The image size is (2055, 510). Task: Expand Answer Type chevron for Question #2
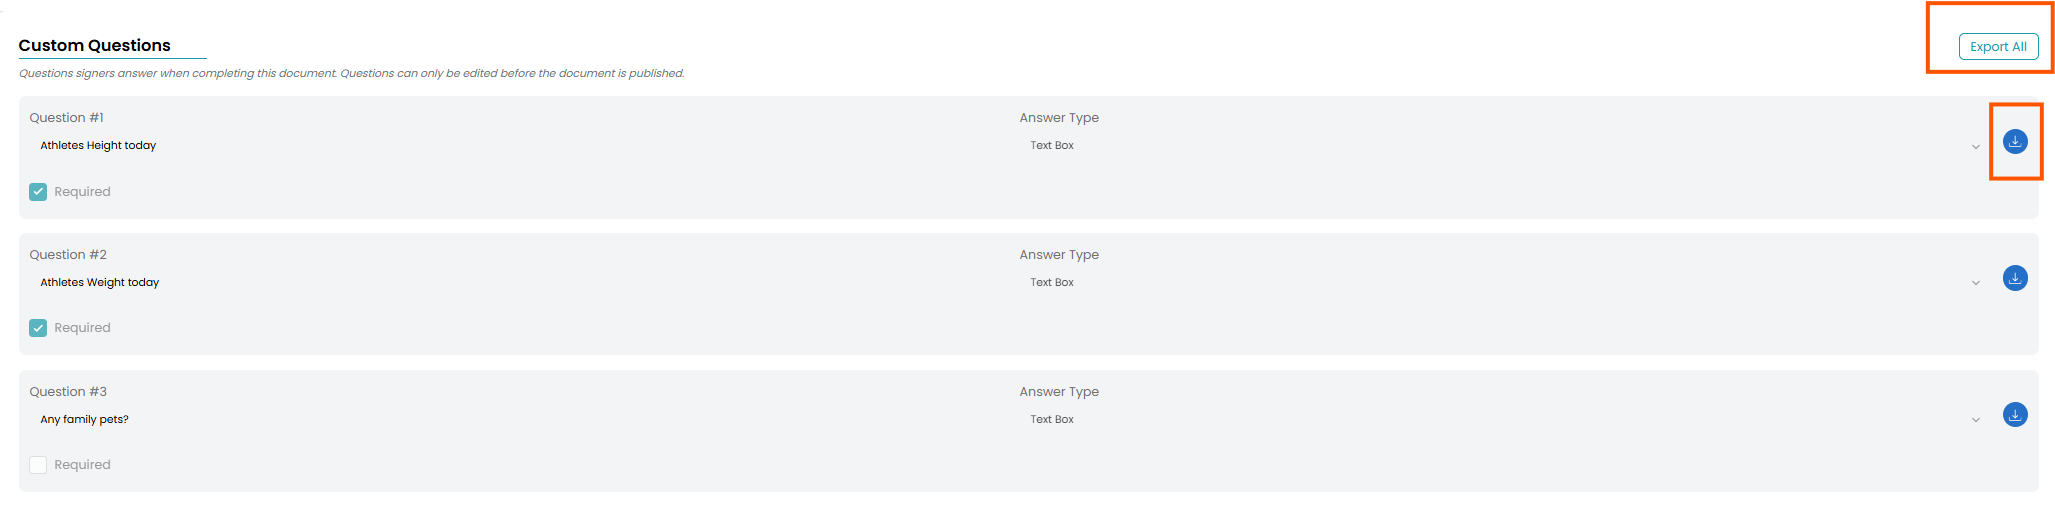tap(1975, 283)
